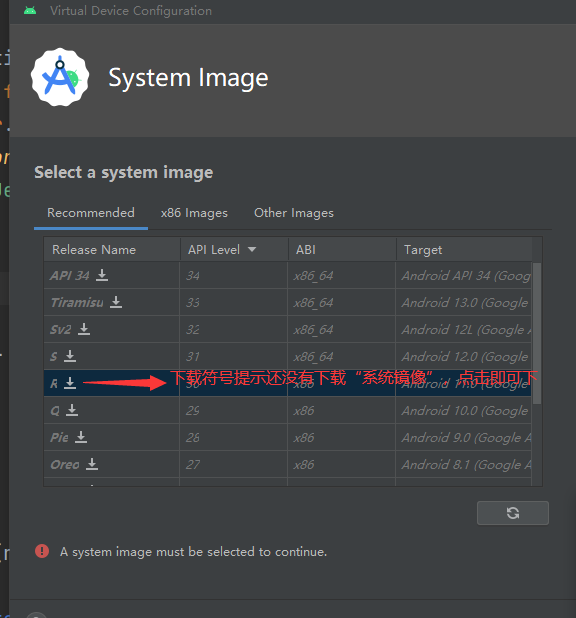The width and height of the screenshot is (576, 618).
Task: Download the API 34 system image
Action: [x=102, y=275]
